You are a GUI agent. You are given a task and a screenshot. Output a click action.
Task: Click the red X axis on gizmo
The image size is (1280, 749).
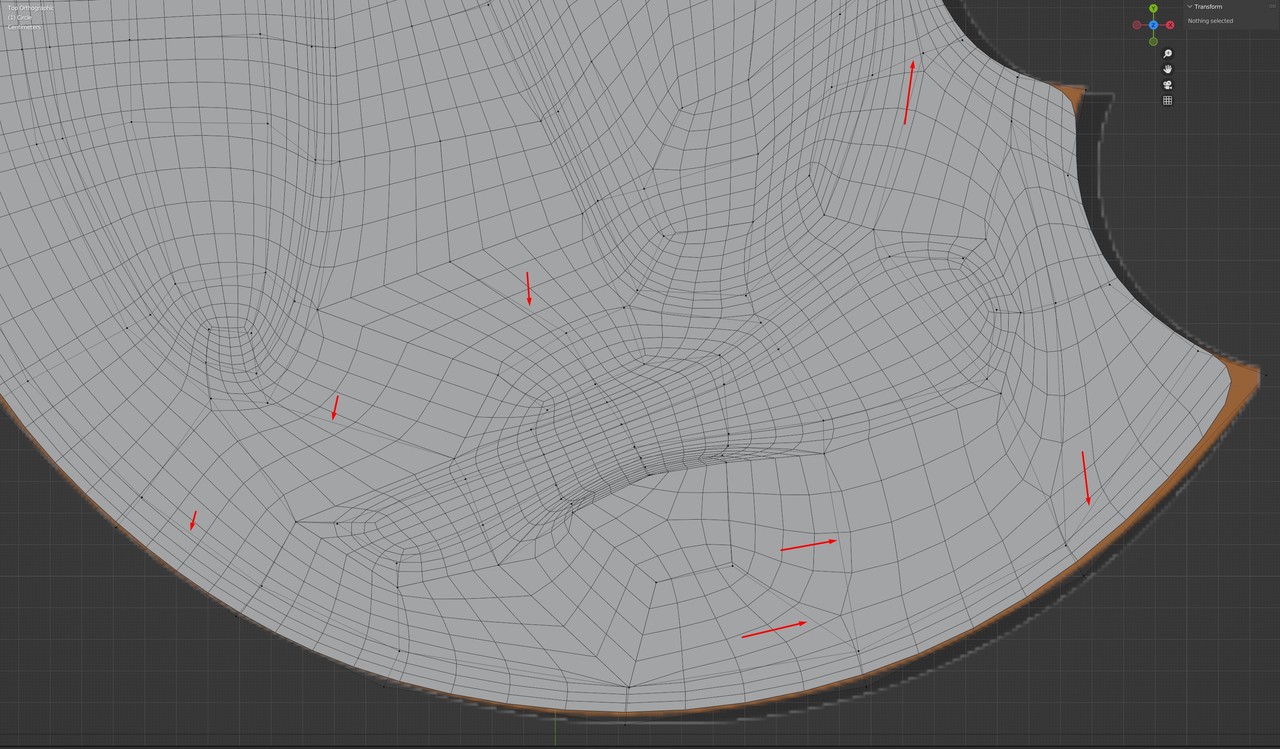coord(1170,24)
